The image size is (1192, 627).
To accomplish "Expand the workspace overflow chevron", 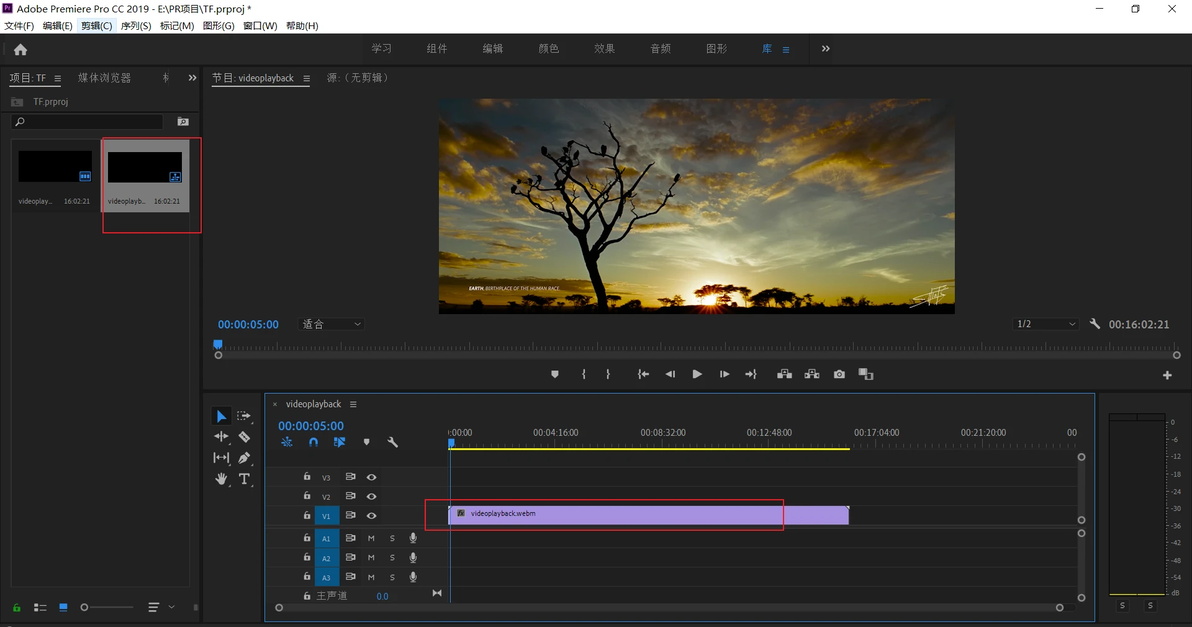I will click(826, 49).
